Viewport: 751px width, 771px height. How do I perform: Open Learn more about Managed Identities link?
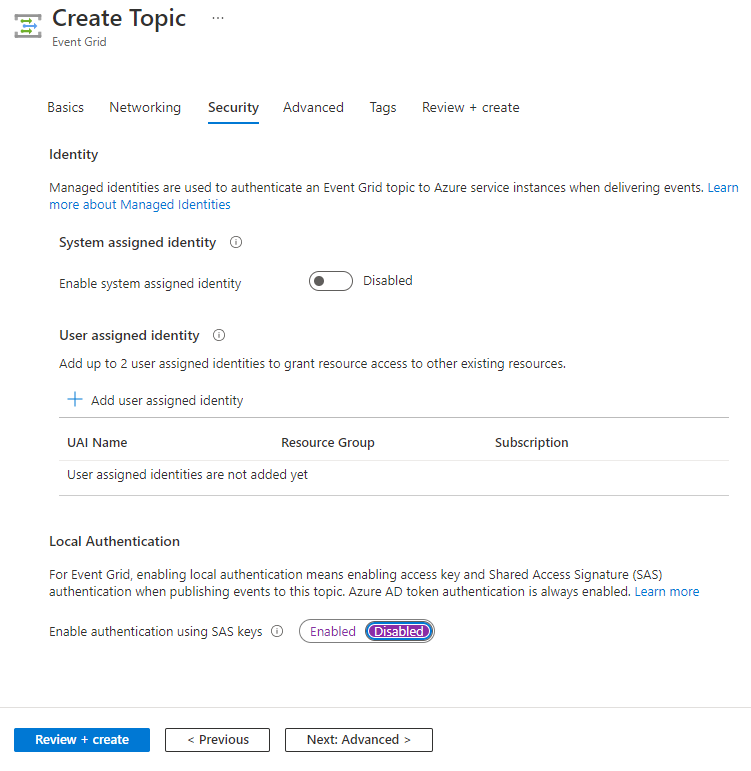140,205
